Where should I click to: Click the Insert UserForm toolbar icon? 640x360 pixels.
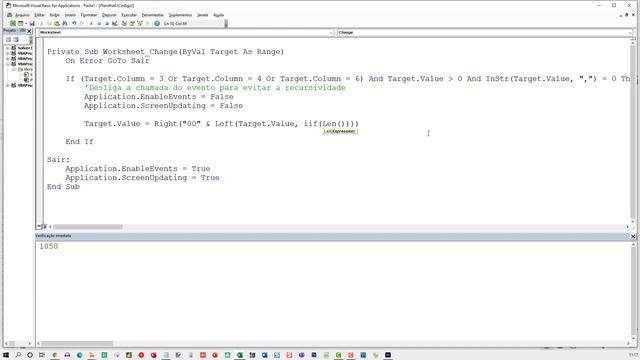(20, 24)
